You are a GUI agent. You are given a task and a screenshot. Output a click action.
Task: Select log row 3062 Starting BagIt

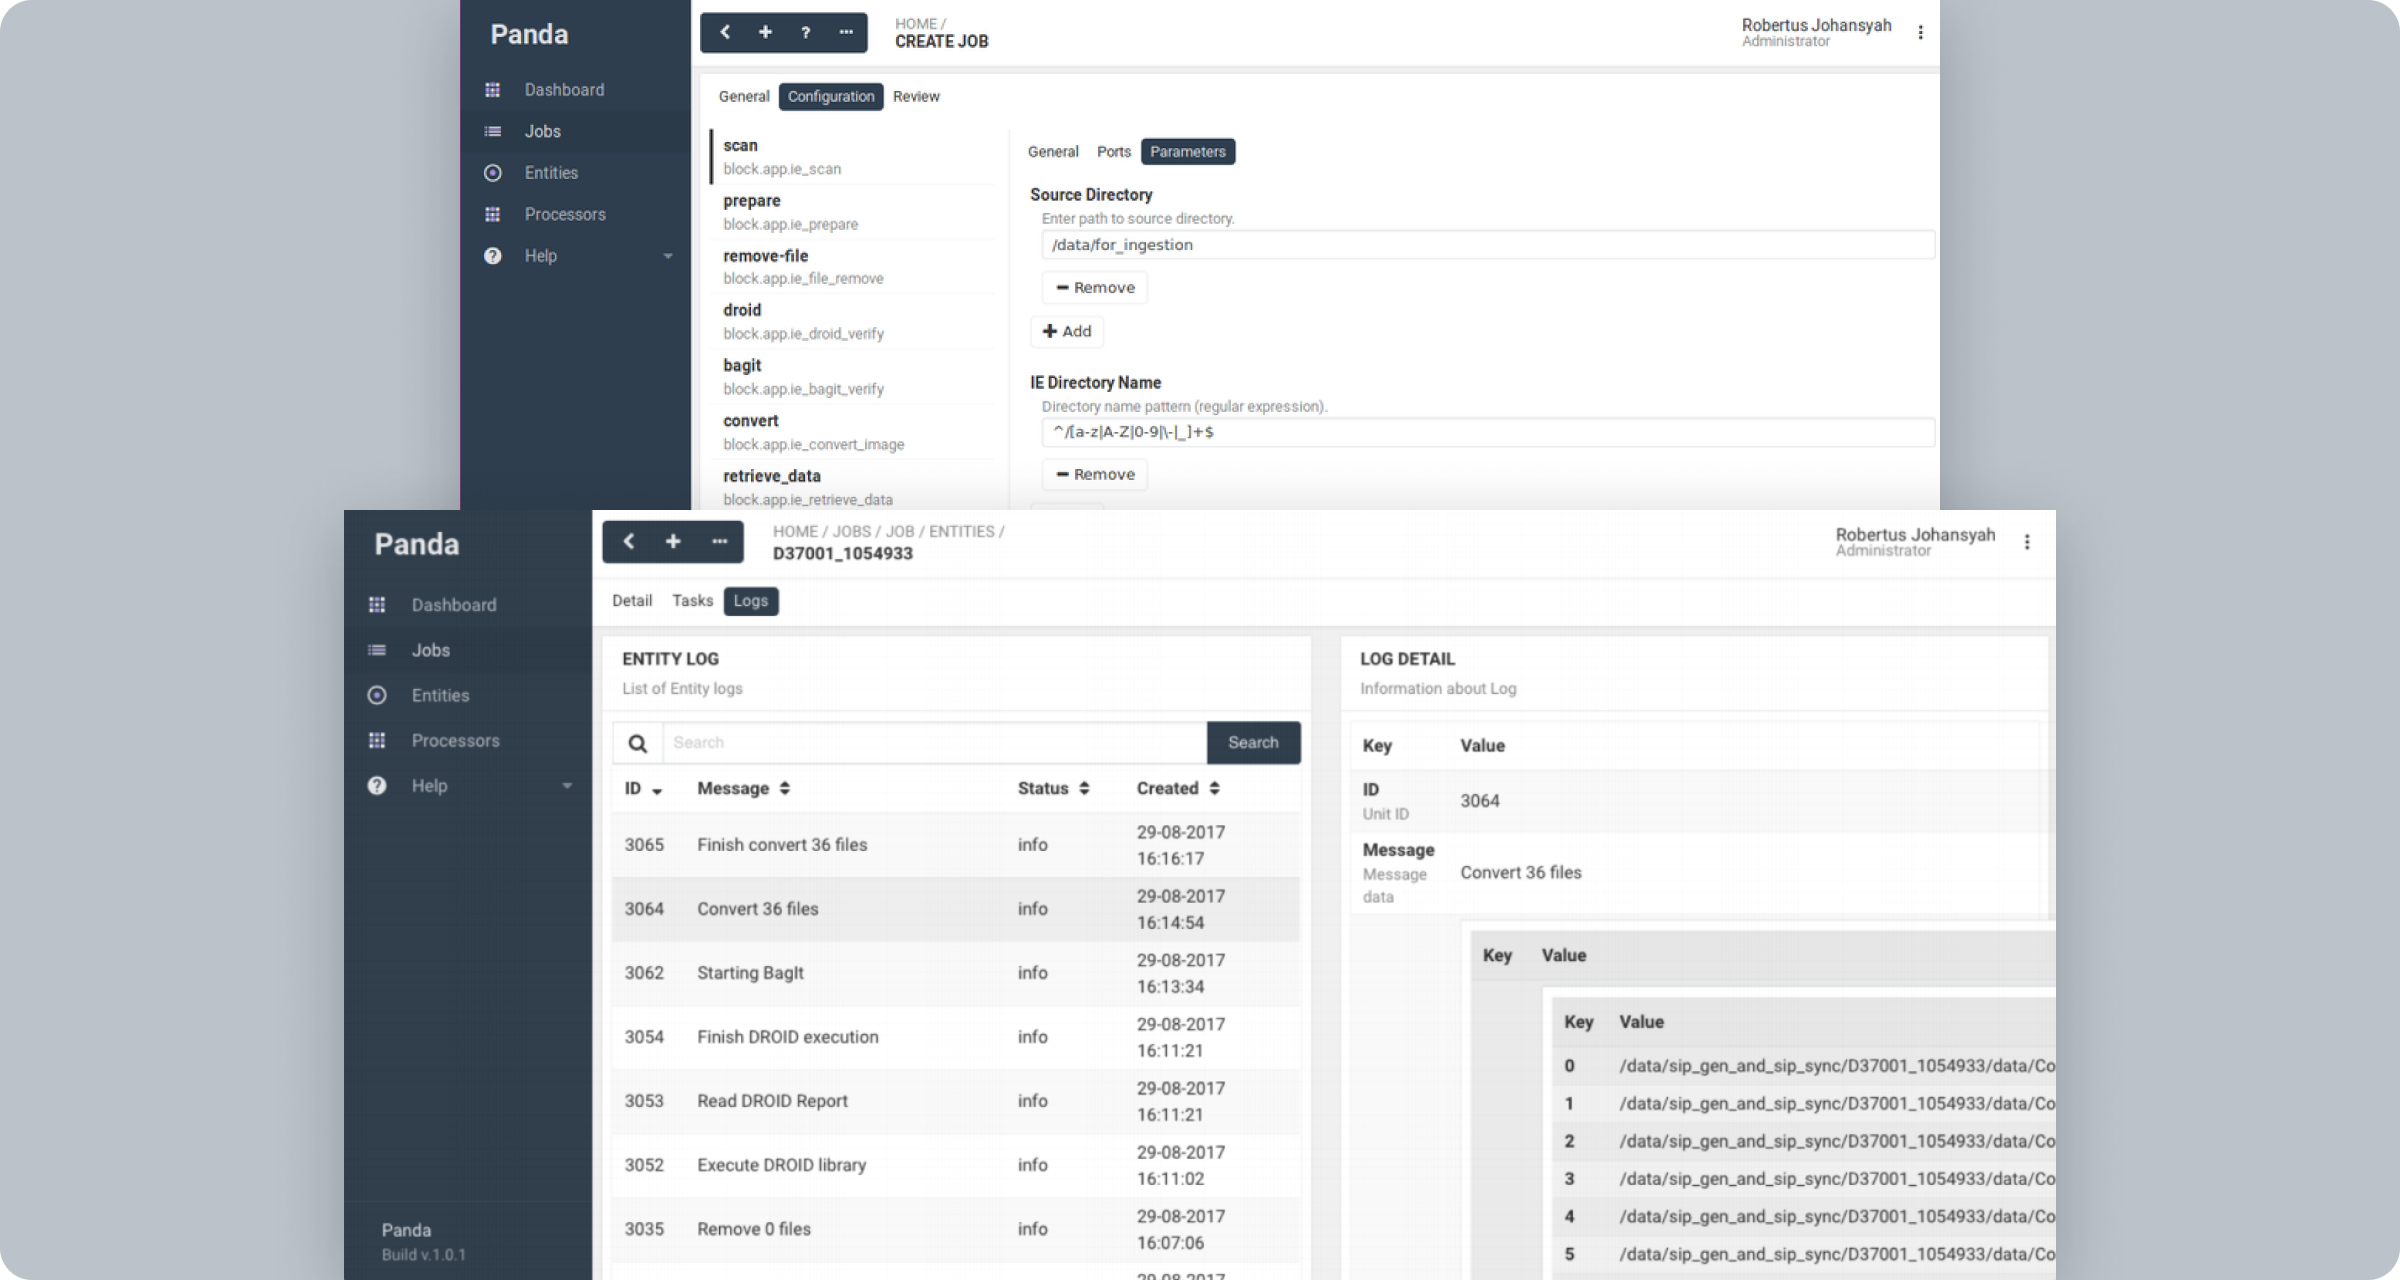956,973
